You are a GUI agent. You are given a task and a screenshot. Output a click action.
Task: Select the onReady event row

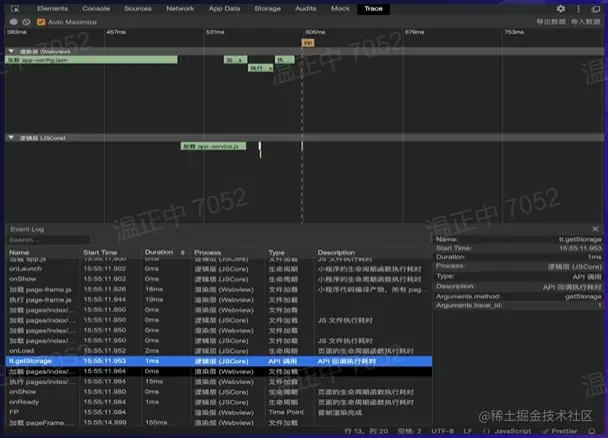click(x=219, y=402)
